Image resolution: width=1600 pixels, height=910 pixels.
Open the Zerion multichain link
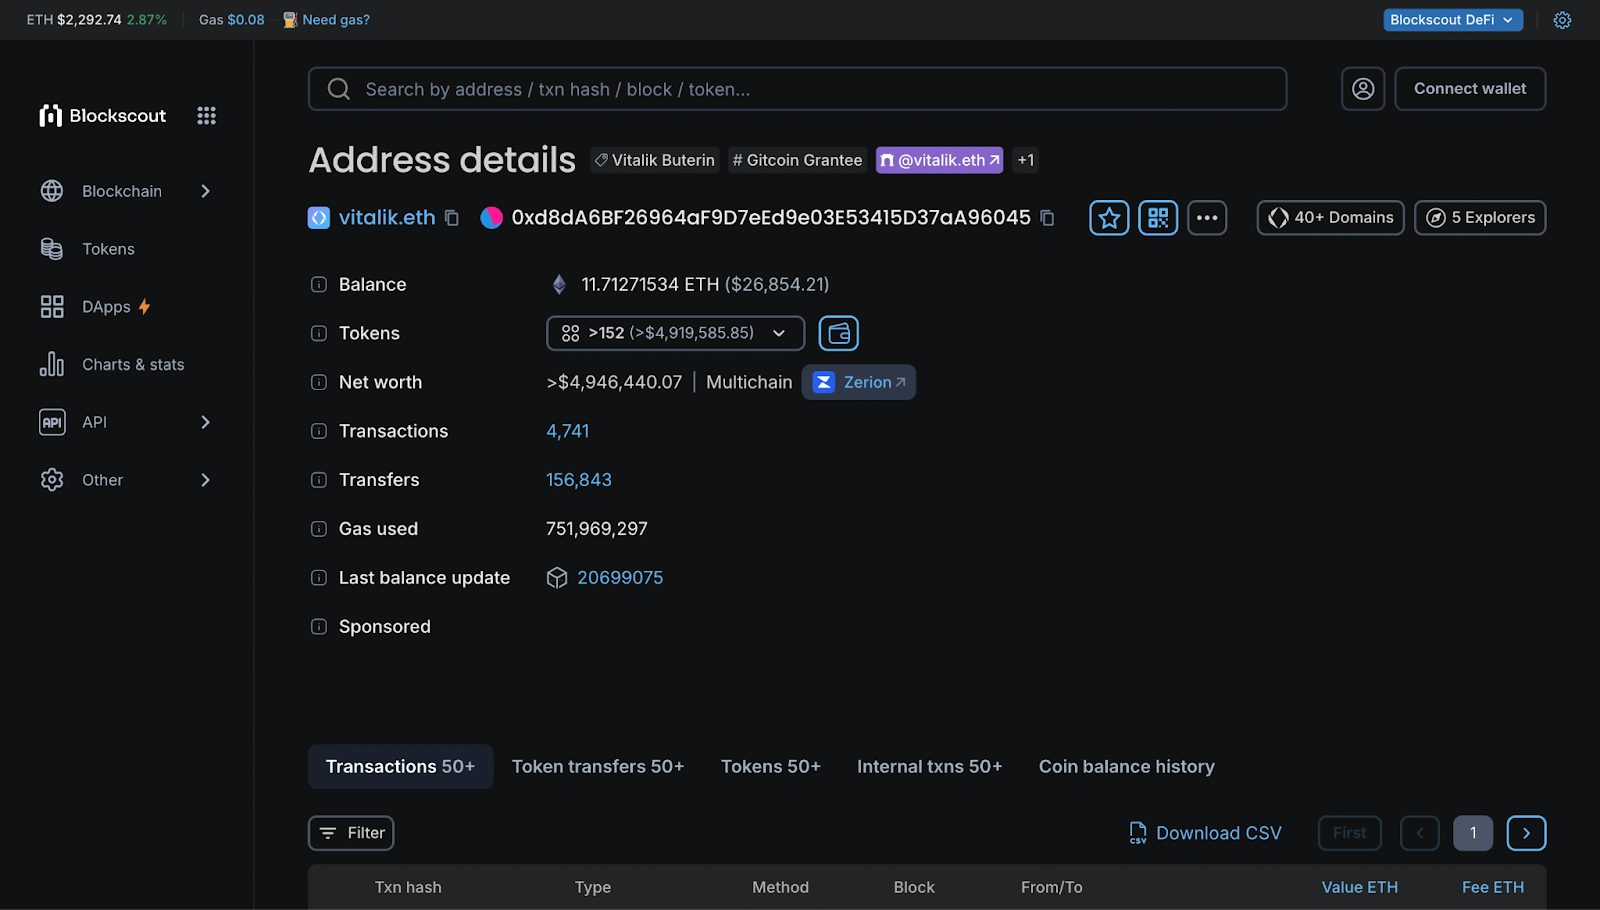[859, 382]
